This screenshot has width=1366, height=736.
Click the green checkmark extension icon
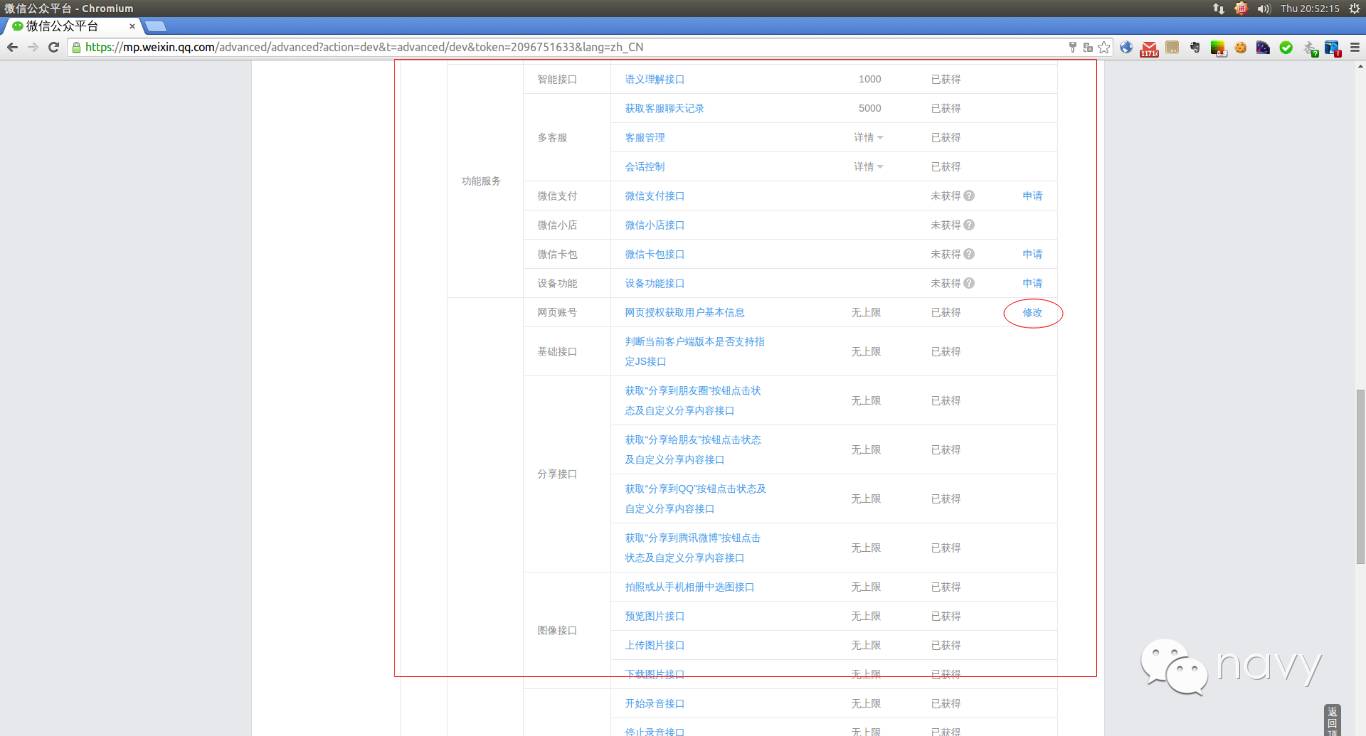tap(1286, 47)
